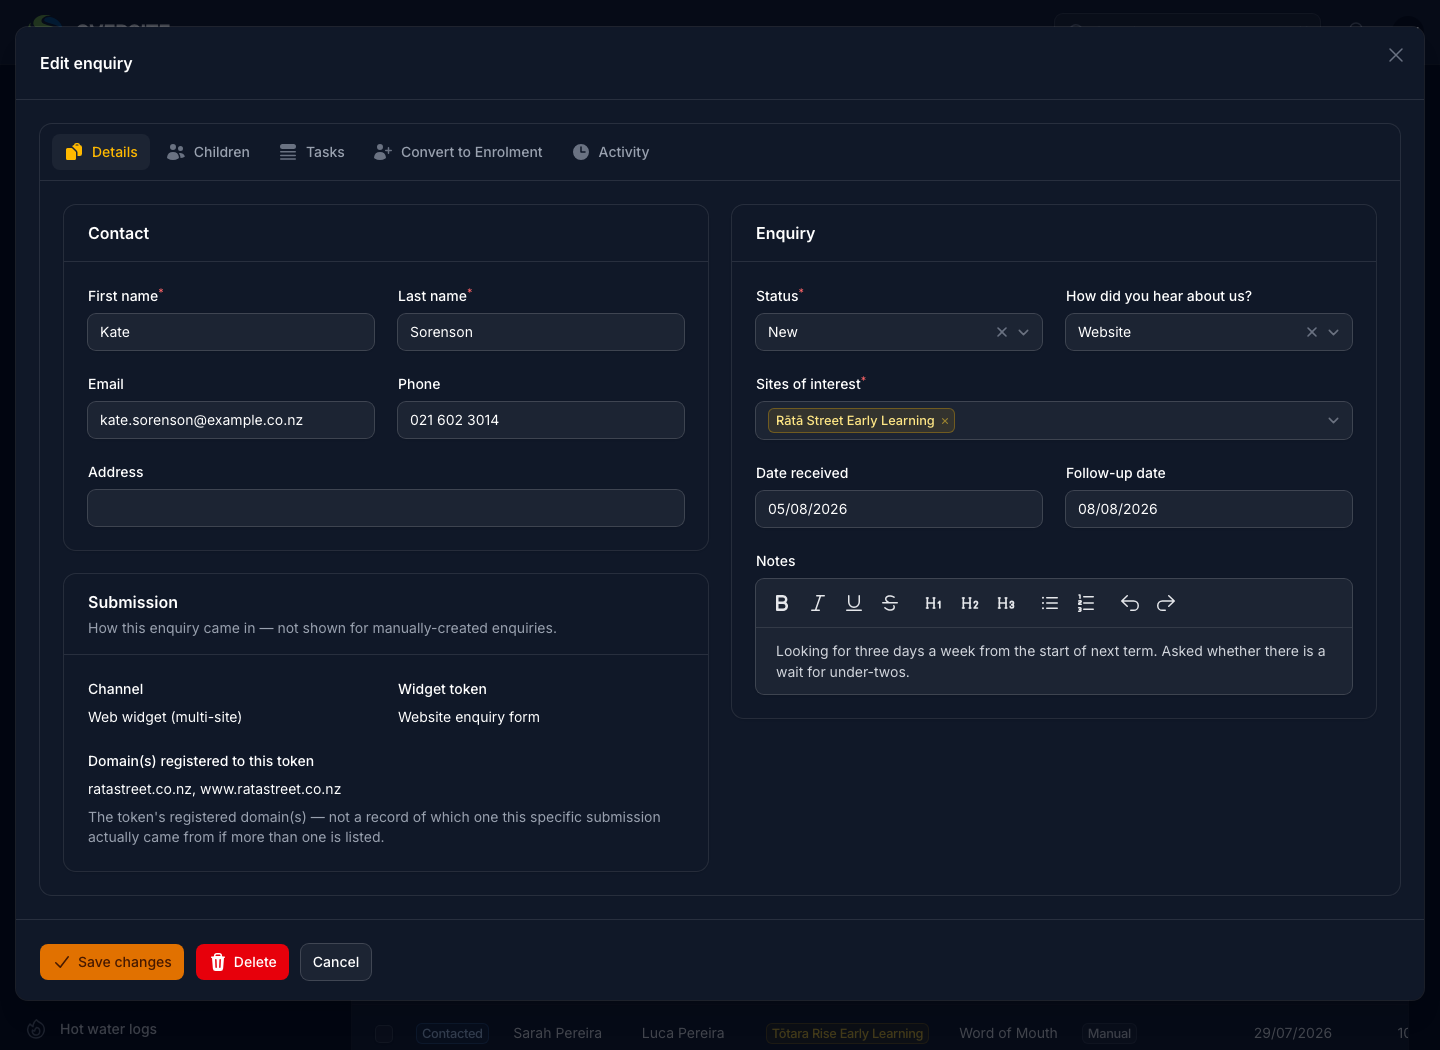Click 'Contacted' status badge in background table
The height and width of the screenshot is (1050, 1440).
[x=452, y=1033]
